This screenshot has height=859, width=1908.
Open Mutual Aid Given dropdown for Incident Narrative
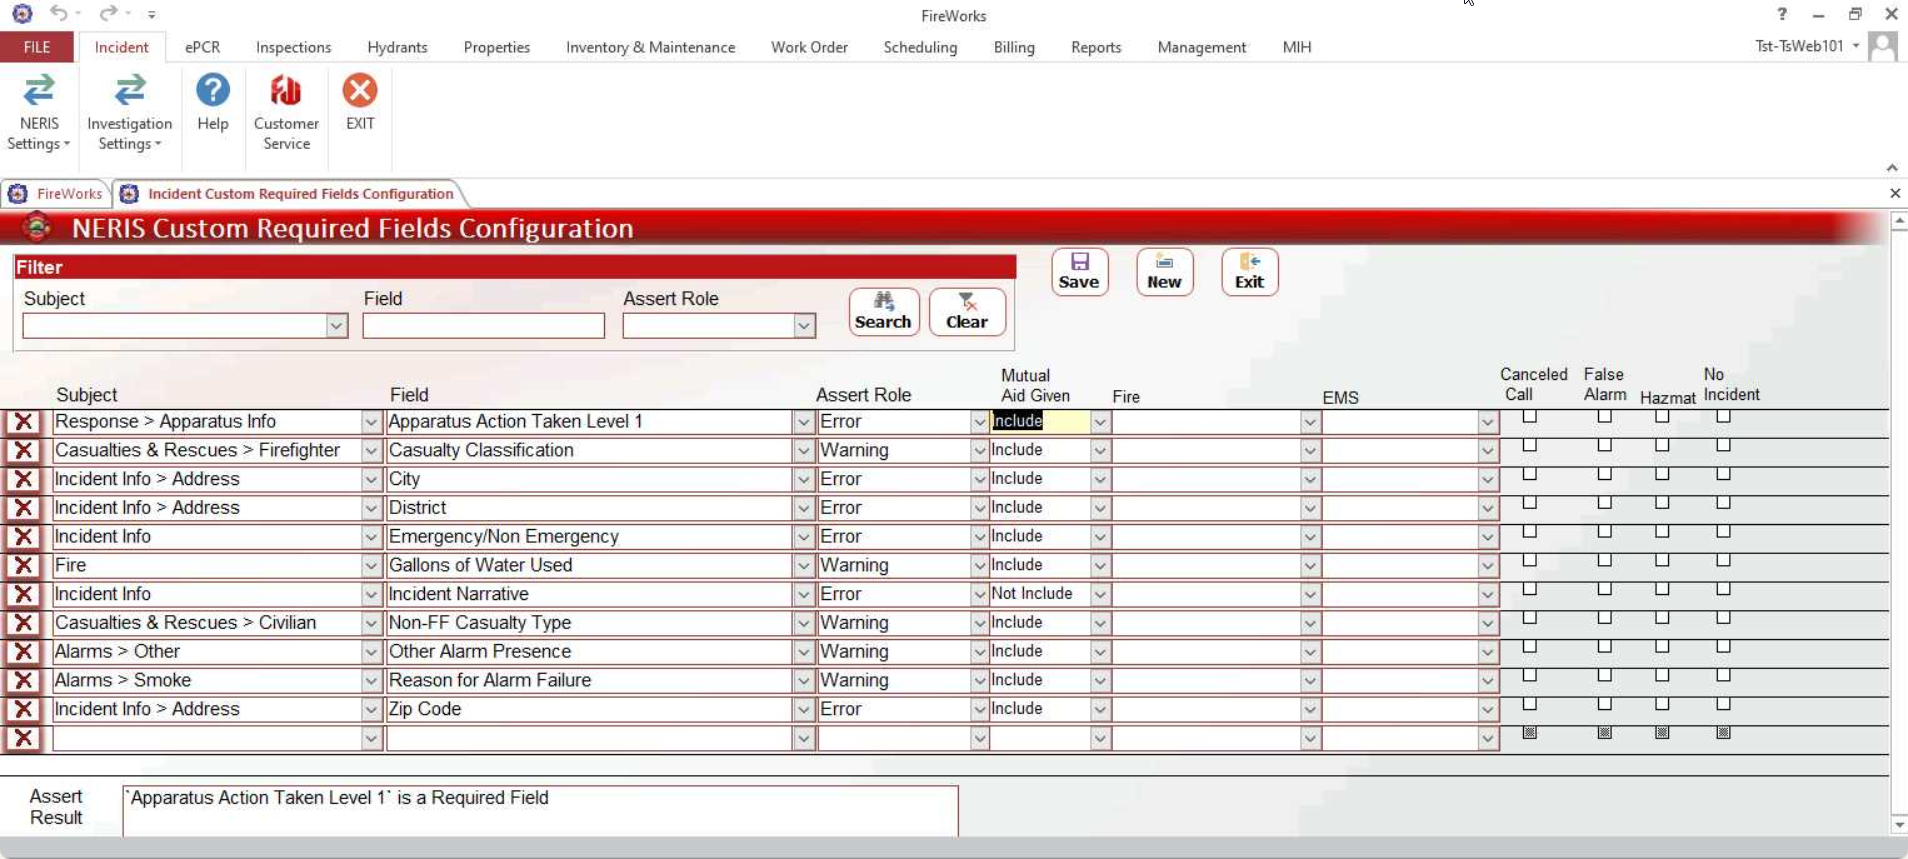click(x=1100, y=594)
